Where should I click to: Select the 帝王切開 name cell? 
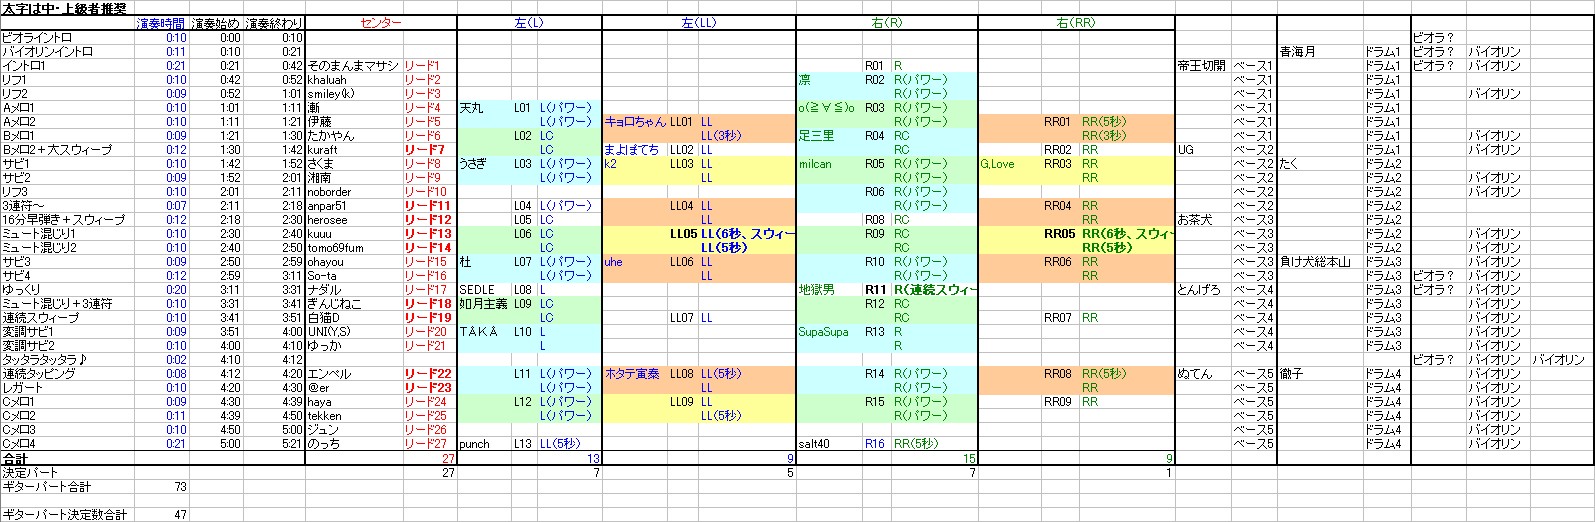coord(1202,65)
